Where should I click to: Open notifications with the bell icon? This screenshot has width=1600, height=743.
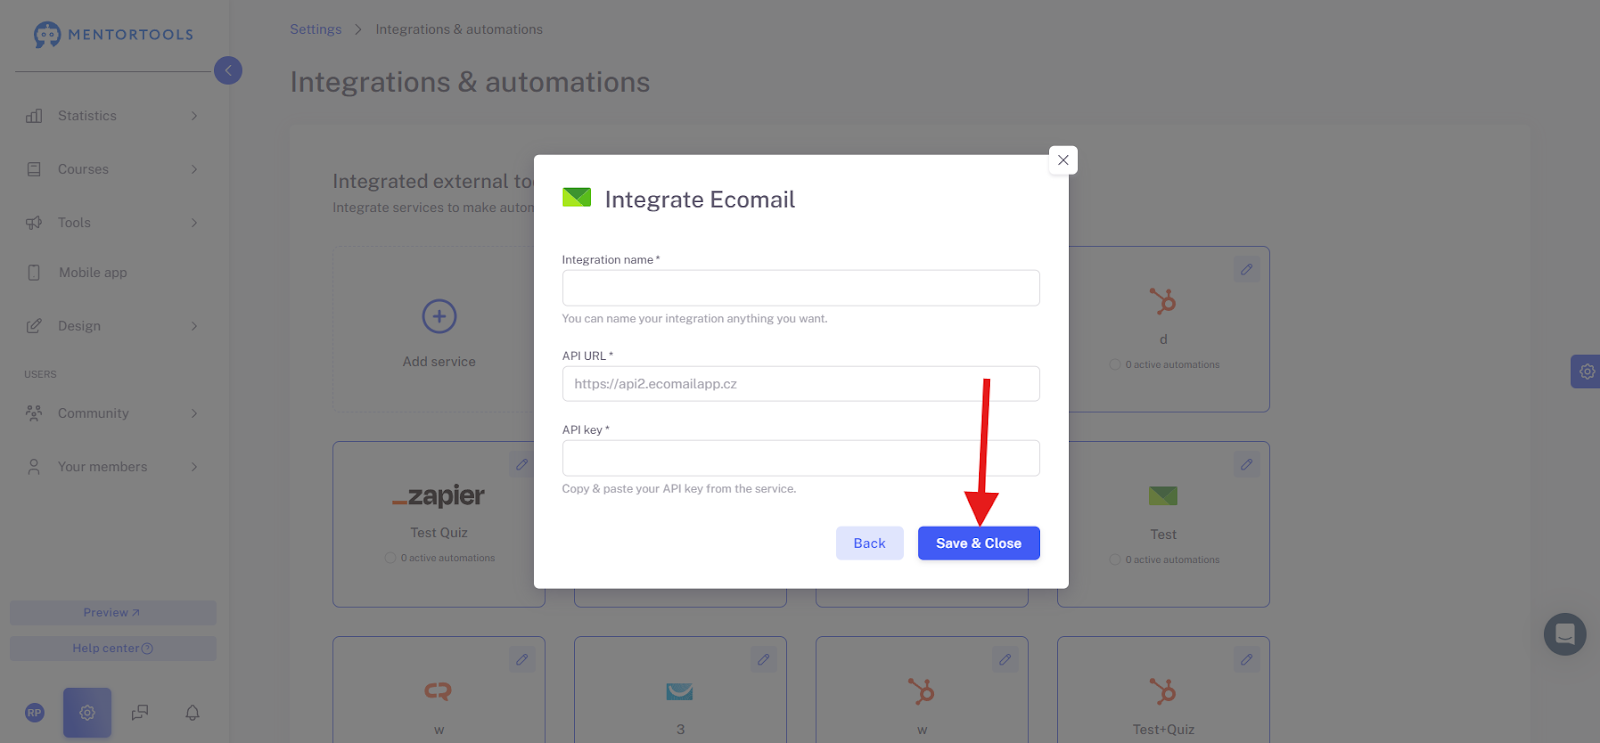(x=192, y=713)
